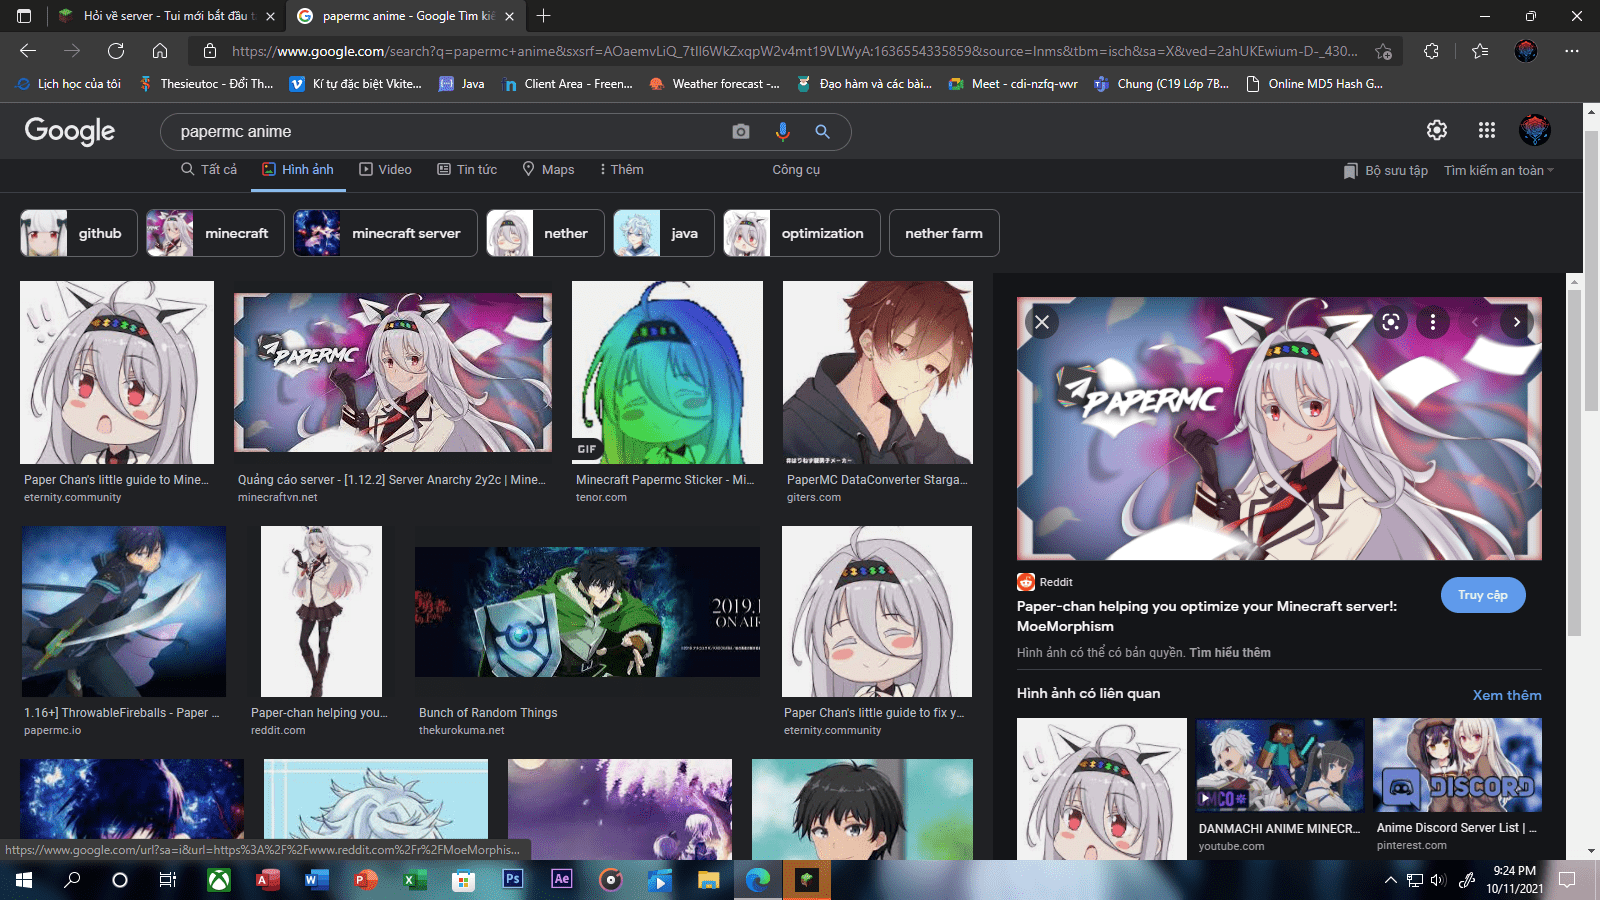Start voice search with microphone icon

782,132
